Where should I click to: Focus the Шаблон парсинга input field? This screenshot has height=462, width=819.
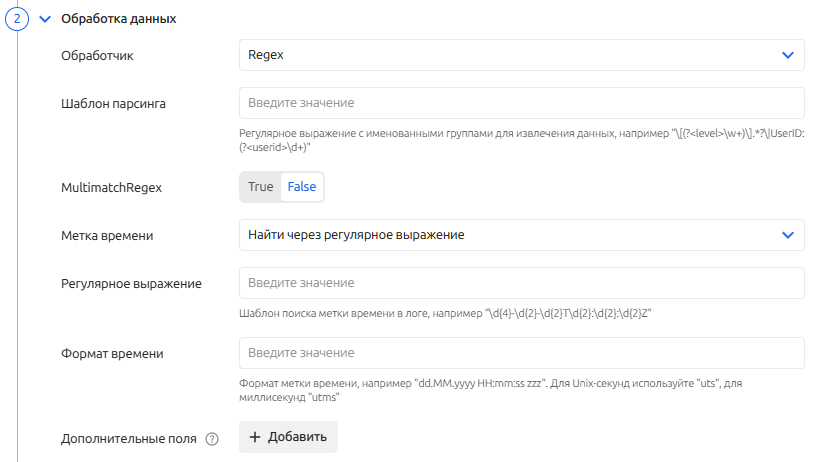coord(521,103)
